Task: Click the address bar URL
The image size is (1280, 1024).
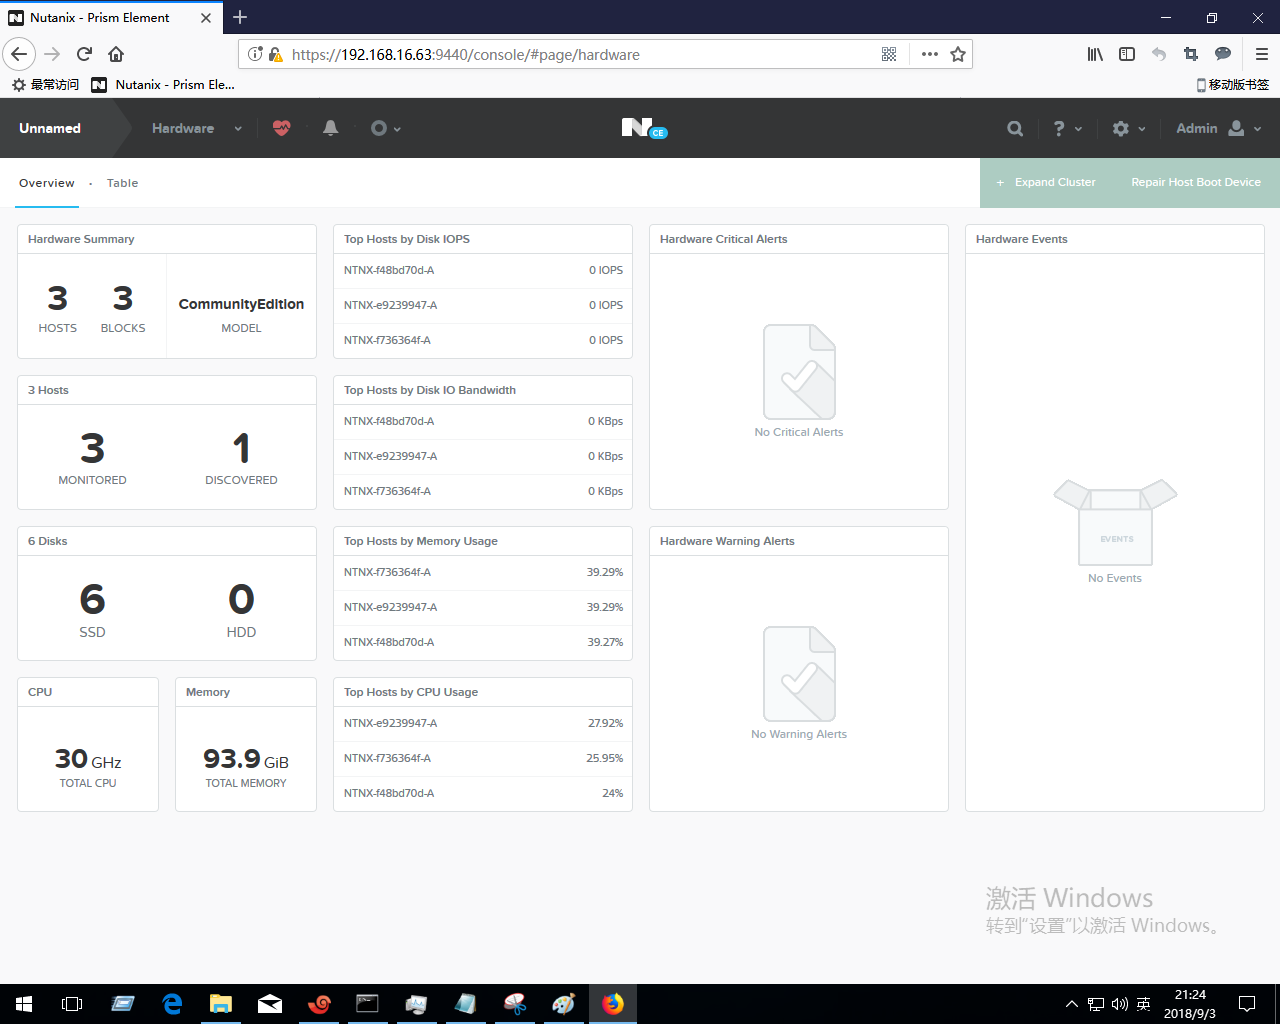Action: 465,54
